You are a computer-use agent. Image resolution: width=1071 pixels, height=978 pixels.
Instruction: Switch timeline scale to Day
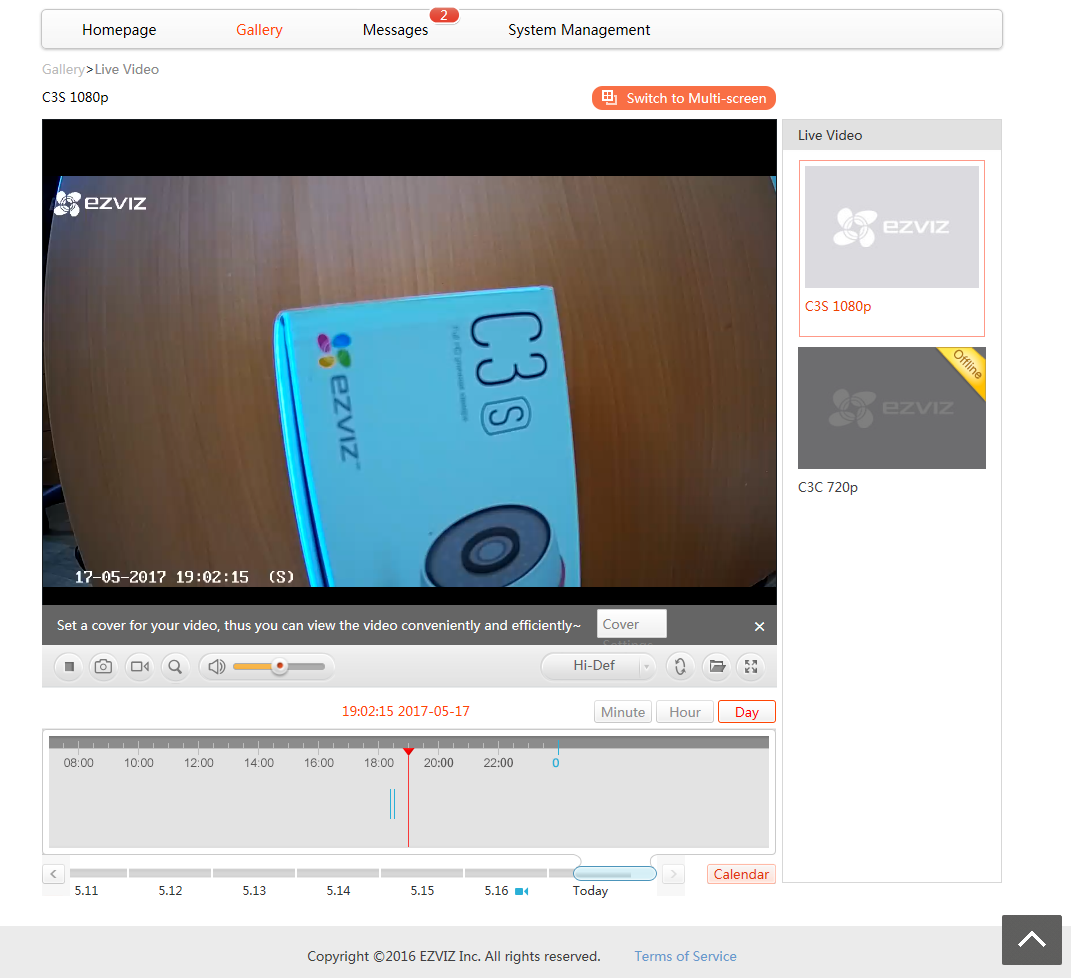(747, 712)
